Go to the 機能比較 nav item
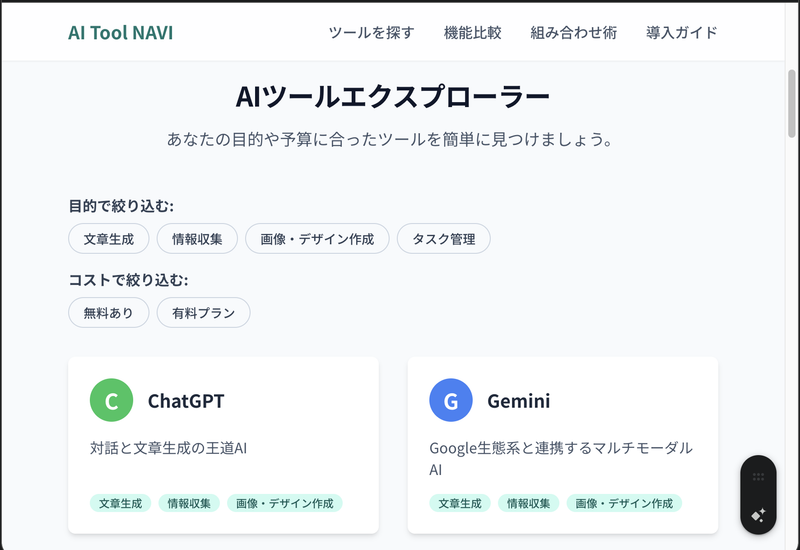 pos(472,33)
